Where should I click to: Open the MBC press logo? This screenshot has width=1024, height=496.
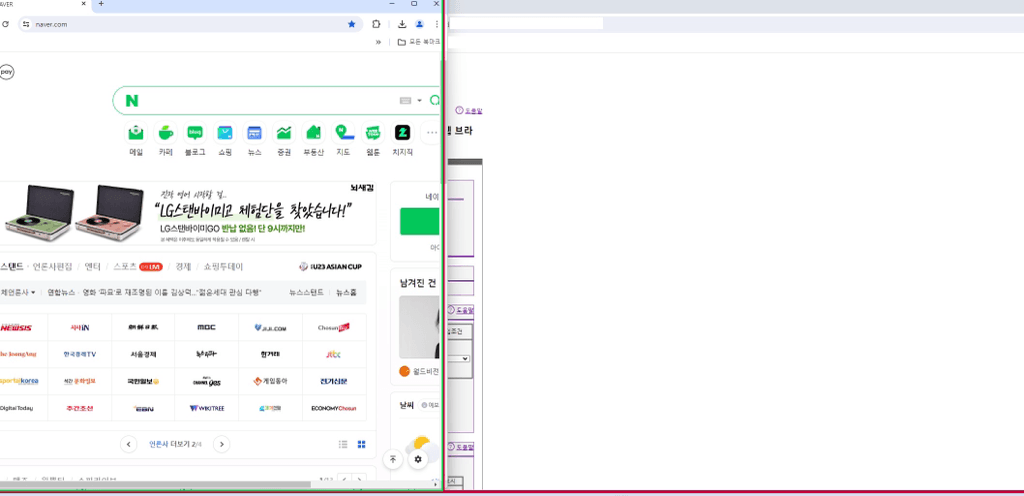tap(206, 328)
